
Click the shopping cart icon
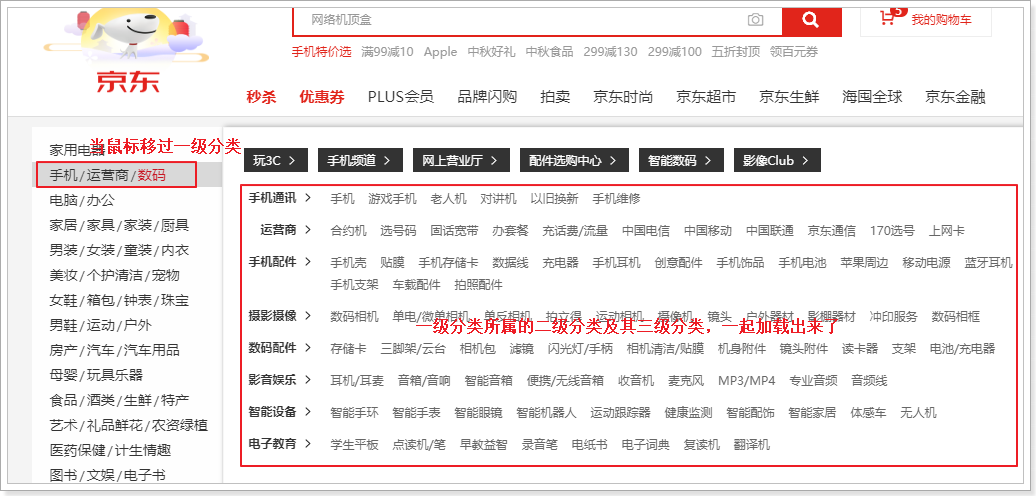point(887,19)
